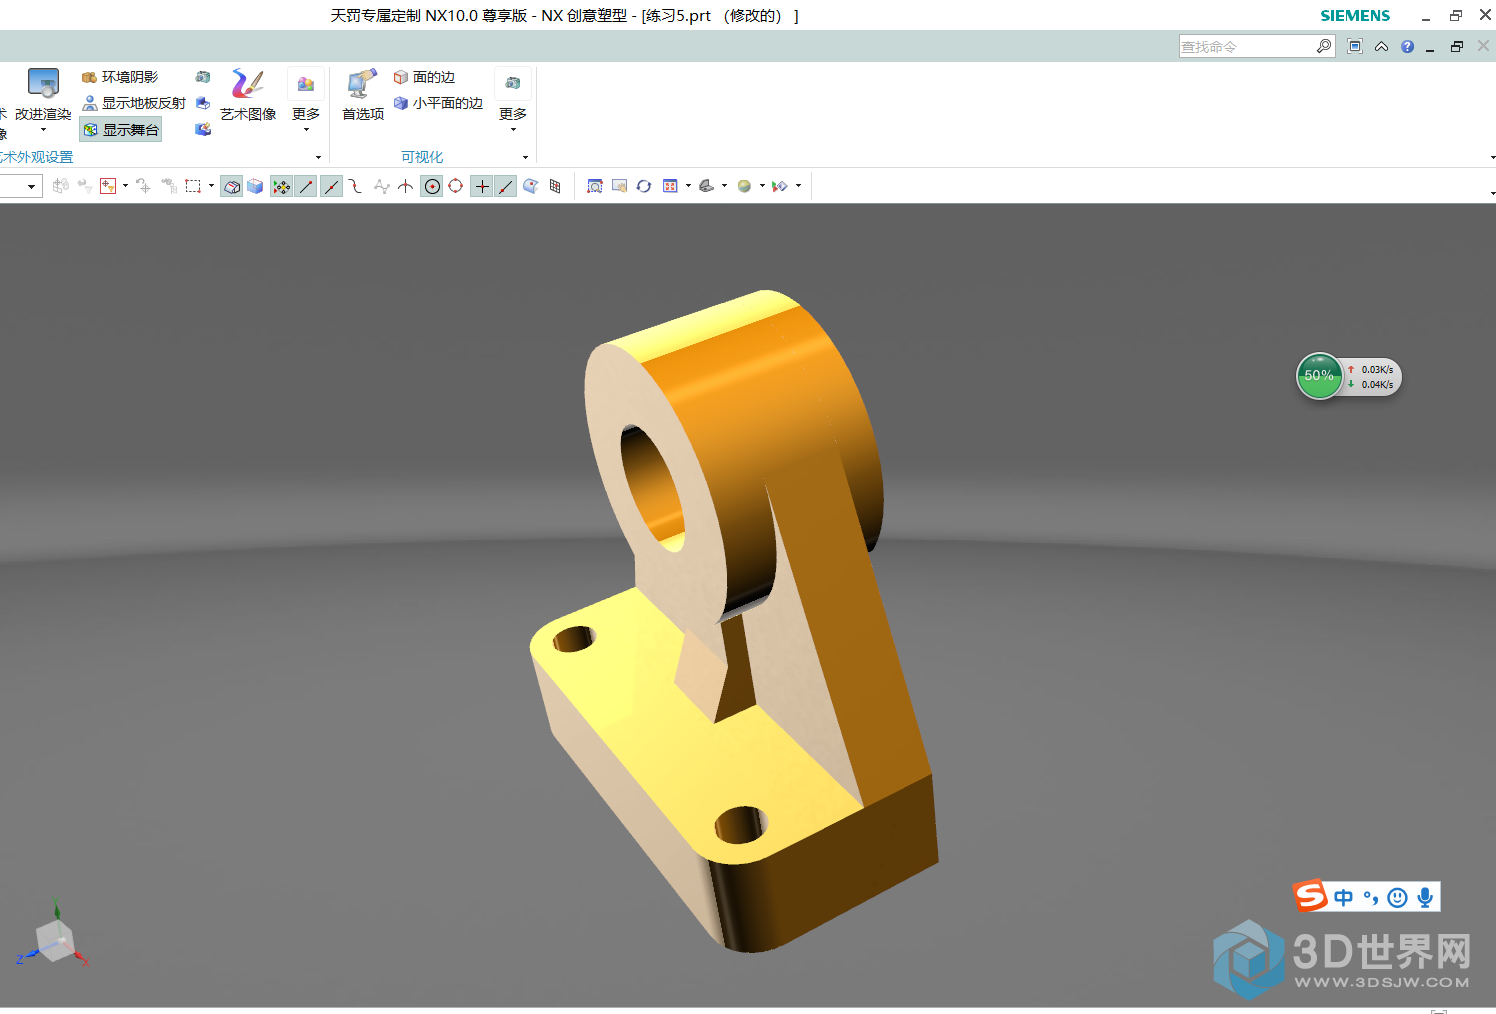Open Preferences (首选项) in the visualization group
Viewport: 1496px width, 1014px height.
click(362, 95)
